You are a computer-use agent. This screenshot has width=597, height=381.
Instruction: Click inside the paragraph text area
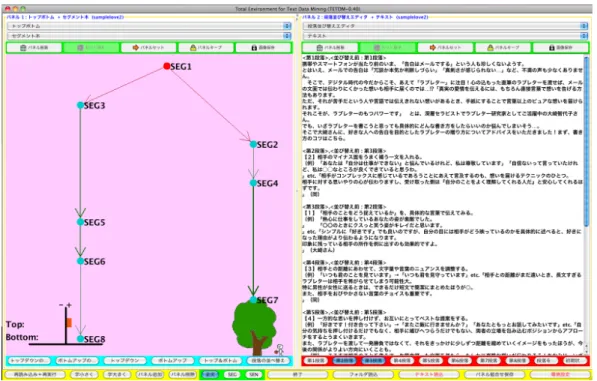point(443,206)
